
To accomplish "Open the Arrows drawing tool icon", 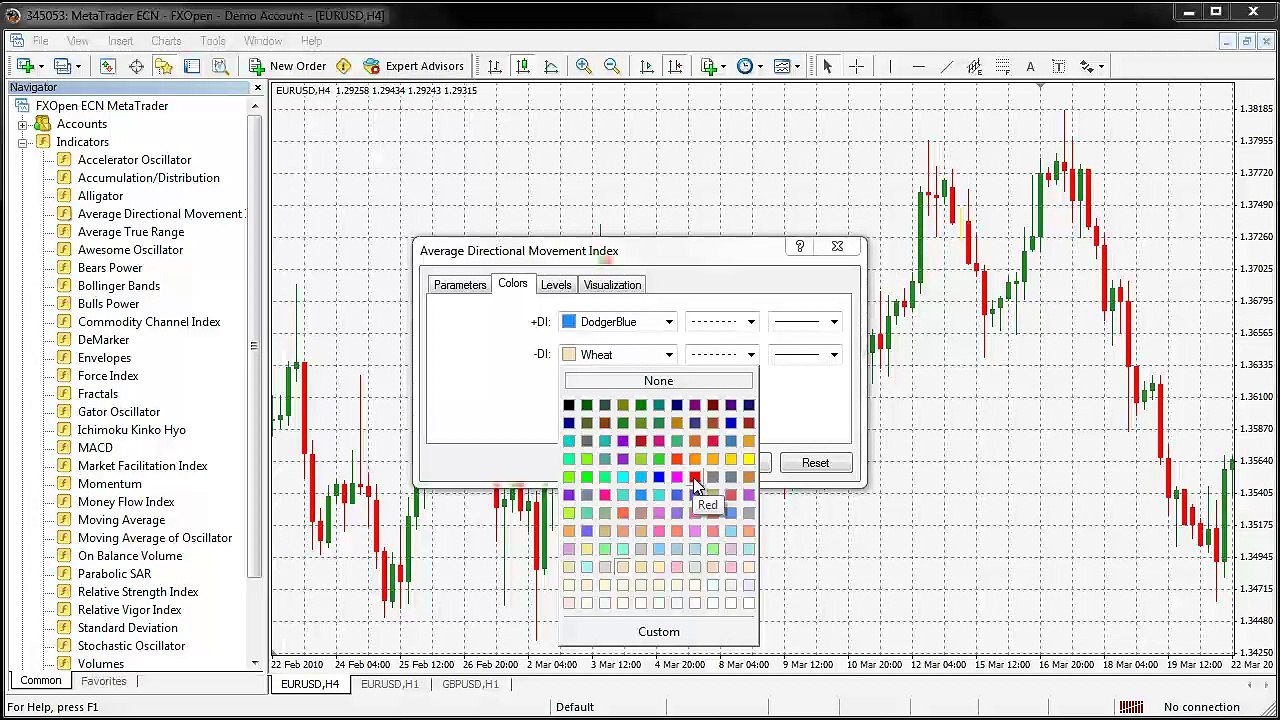I will point(1086,66).
